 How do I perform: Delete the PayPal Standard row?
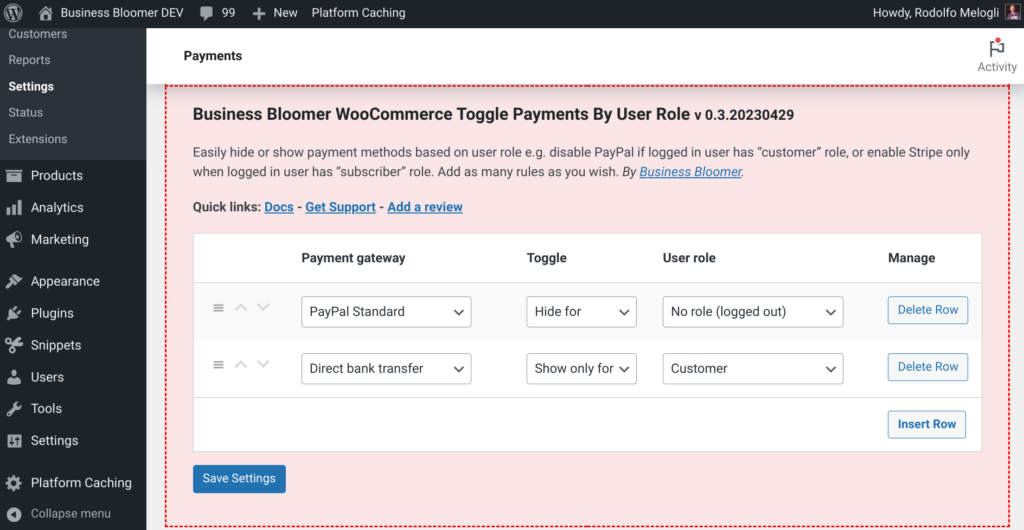[x=927, y=310]
